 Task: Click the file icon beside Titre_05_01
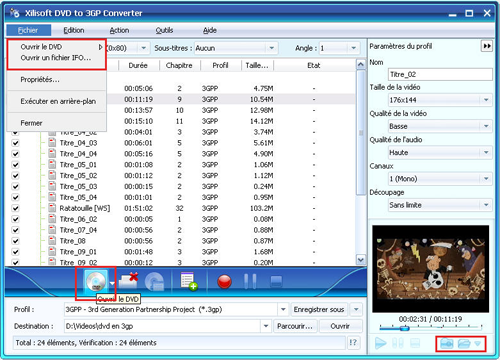coord(52,164)
